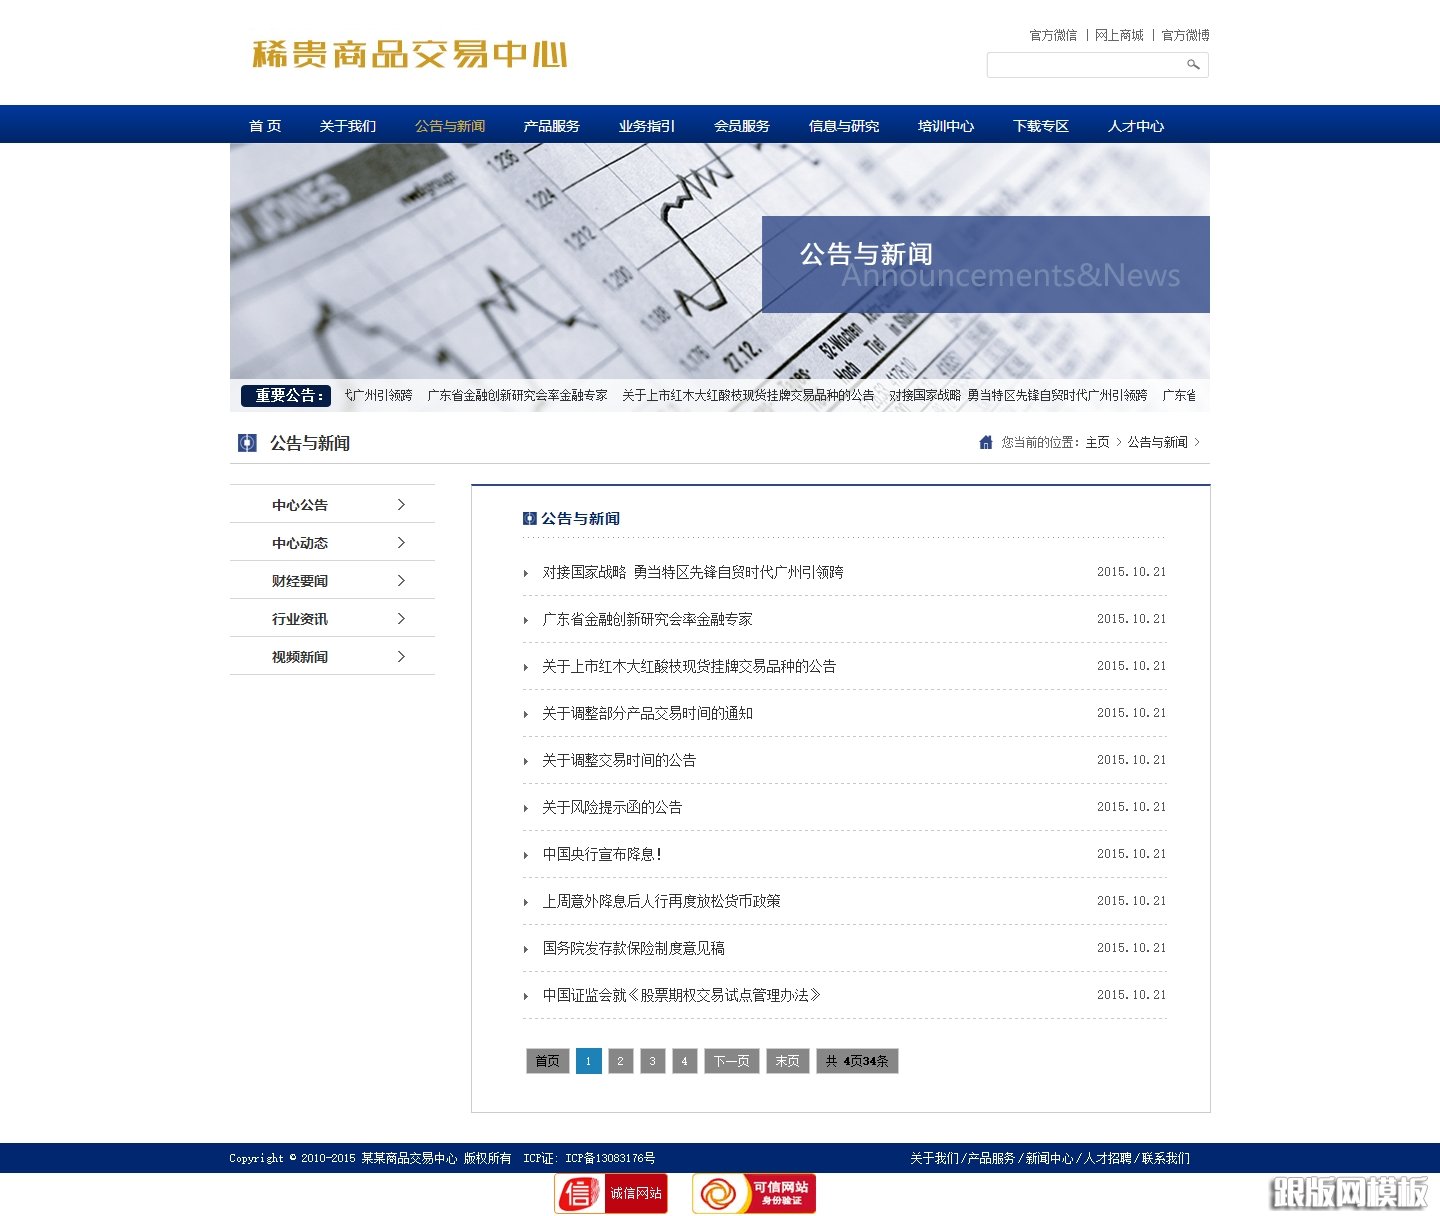
Task: Click the 可信网站 identity verification badge
Action: [x=752, y=1193]
